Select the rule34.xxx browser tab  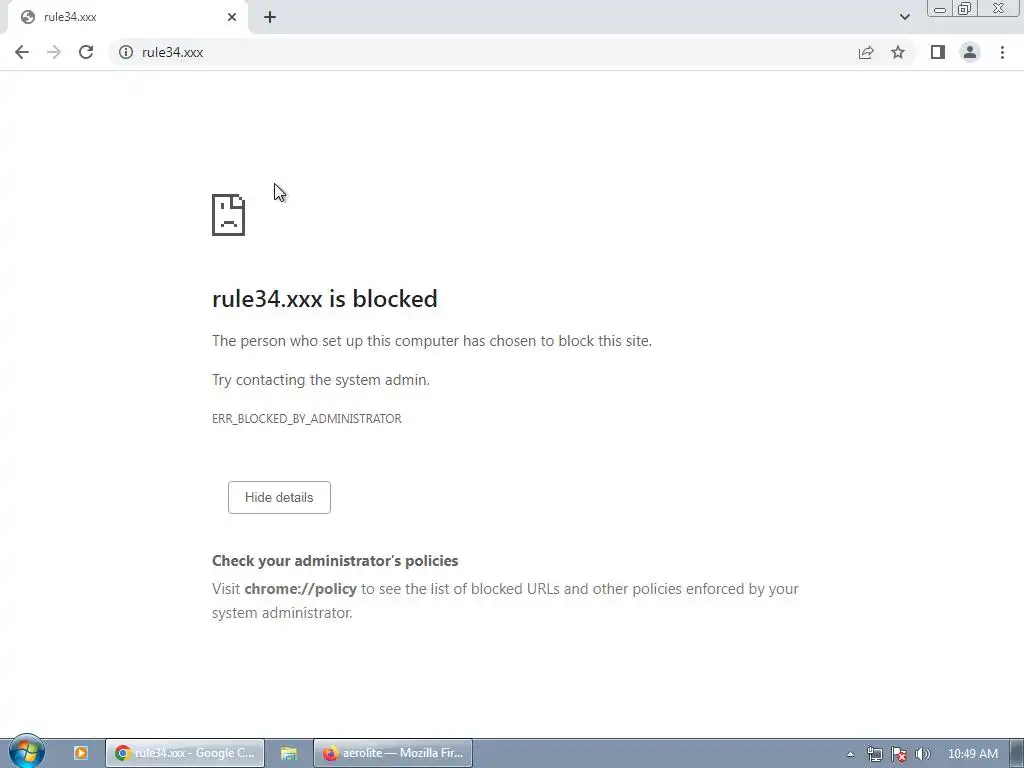[x=127, y=17]
